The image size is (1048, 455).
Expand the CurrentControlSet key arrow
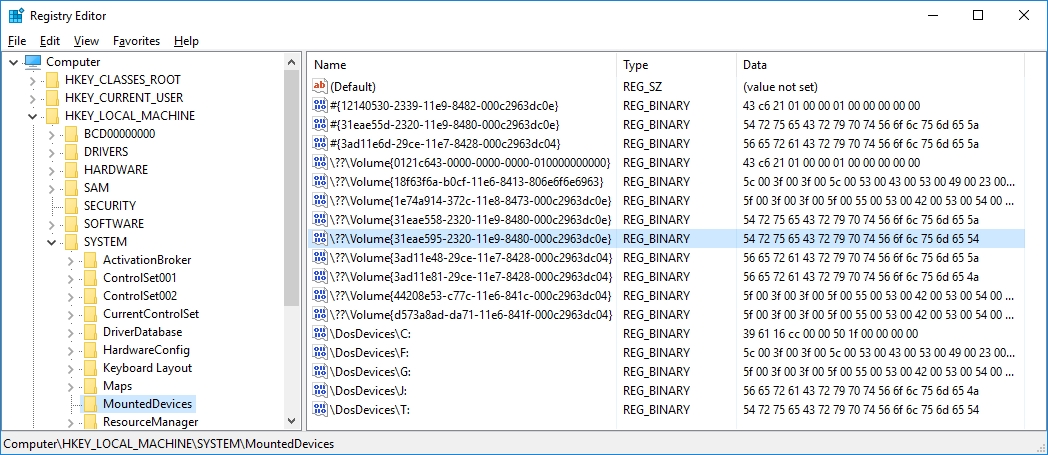pos(70,315)
